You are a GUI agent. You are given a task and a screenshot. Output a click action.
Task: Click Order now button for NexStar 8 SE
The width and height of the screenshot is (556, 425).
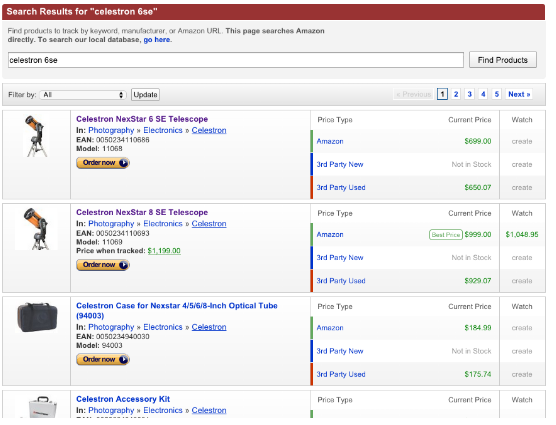tap(103, 265)
